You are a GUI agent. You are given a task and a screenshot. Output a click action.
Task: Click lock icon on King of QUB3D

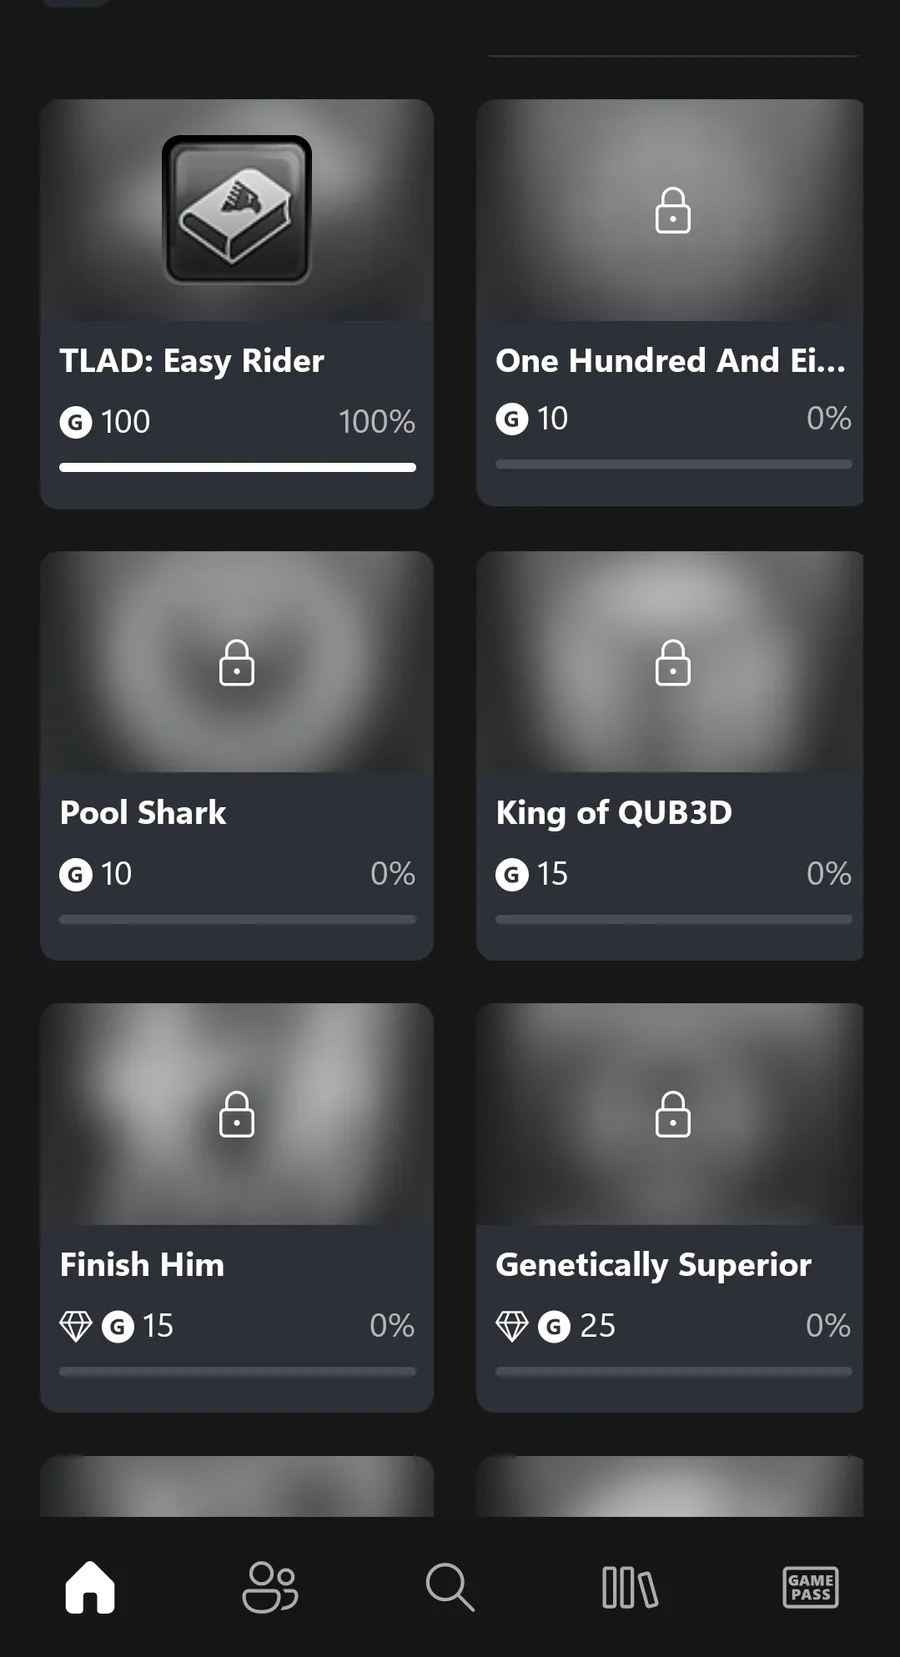tap(673, 663)
